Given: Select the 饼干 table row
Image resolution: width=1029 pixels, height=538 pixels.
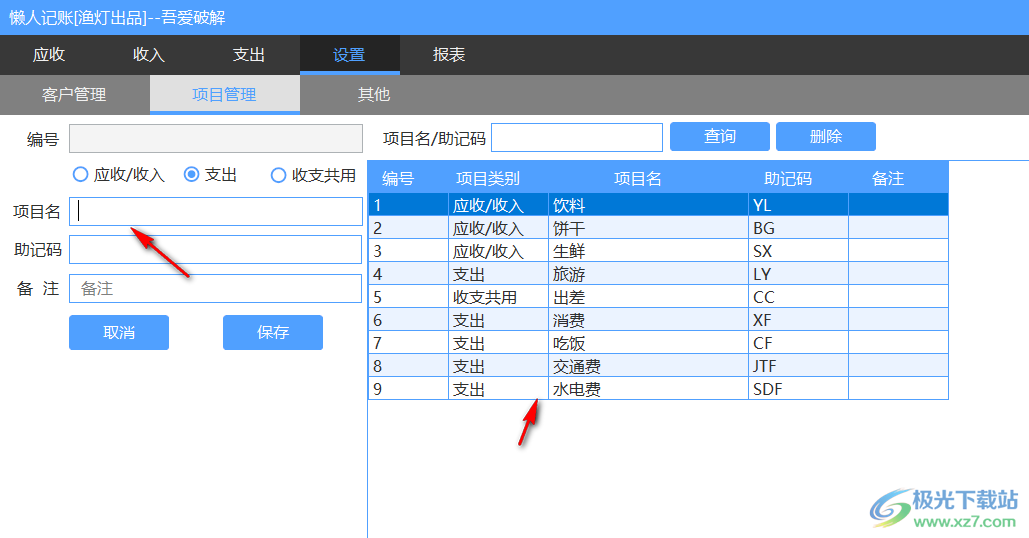Looking at the screenshot, I should pyautogui.click(x=658, y=228).
